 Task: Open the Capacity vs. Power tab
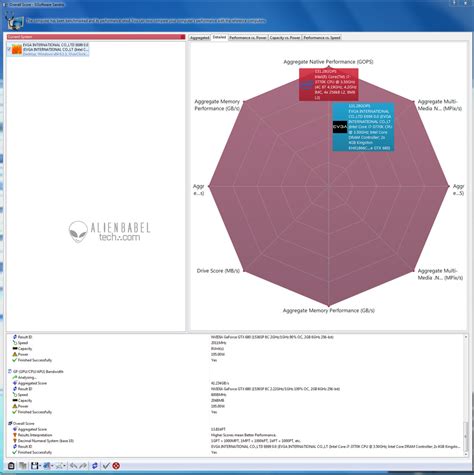point(285,38)
